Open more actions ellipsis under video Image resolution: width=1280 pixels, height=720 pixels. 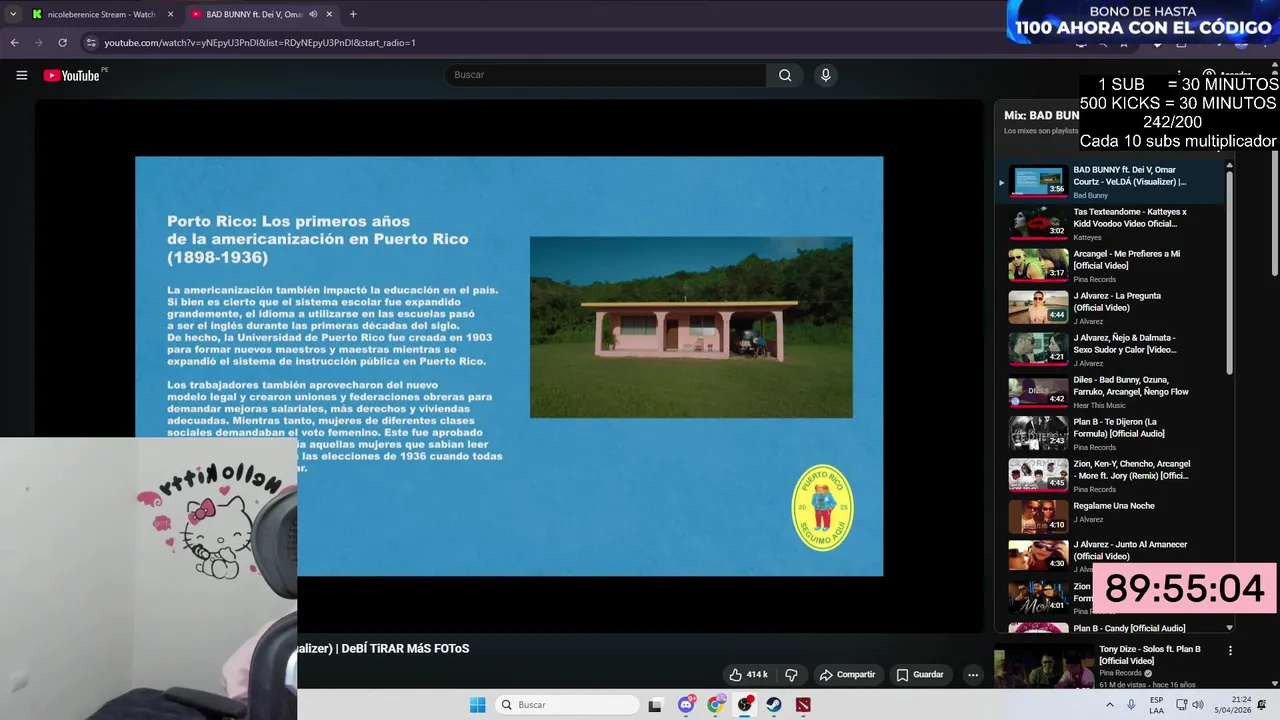pyautogui.click(x=972, y=675)
